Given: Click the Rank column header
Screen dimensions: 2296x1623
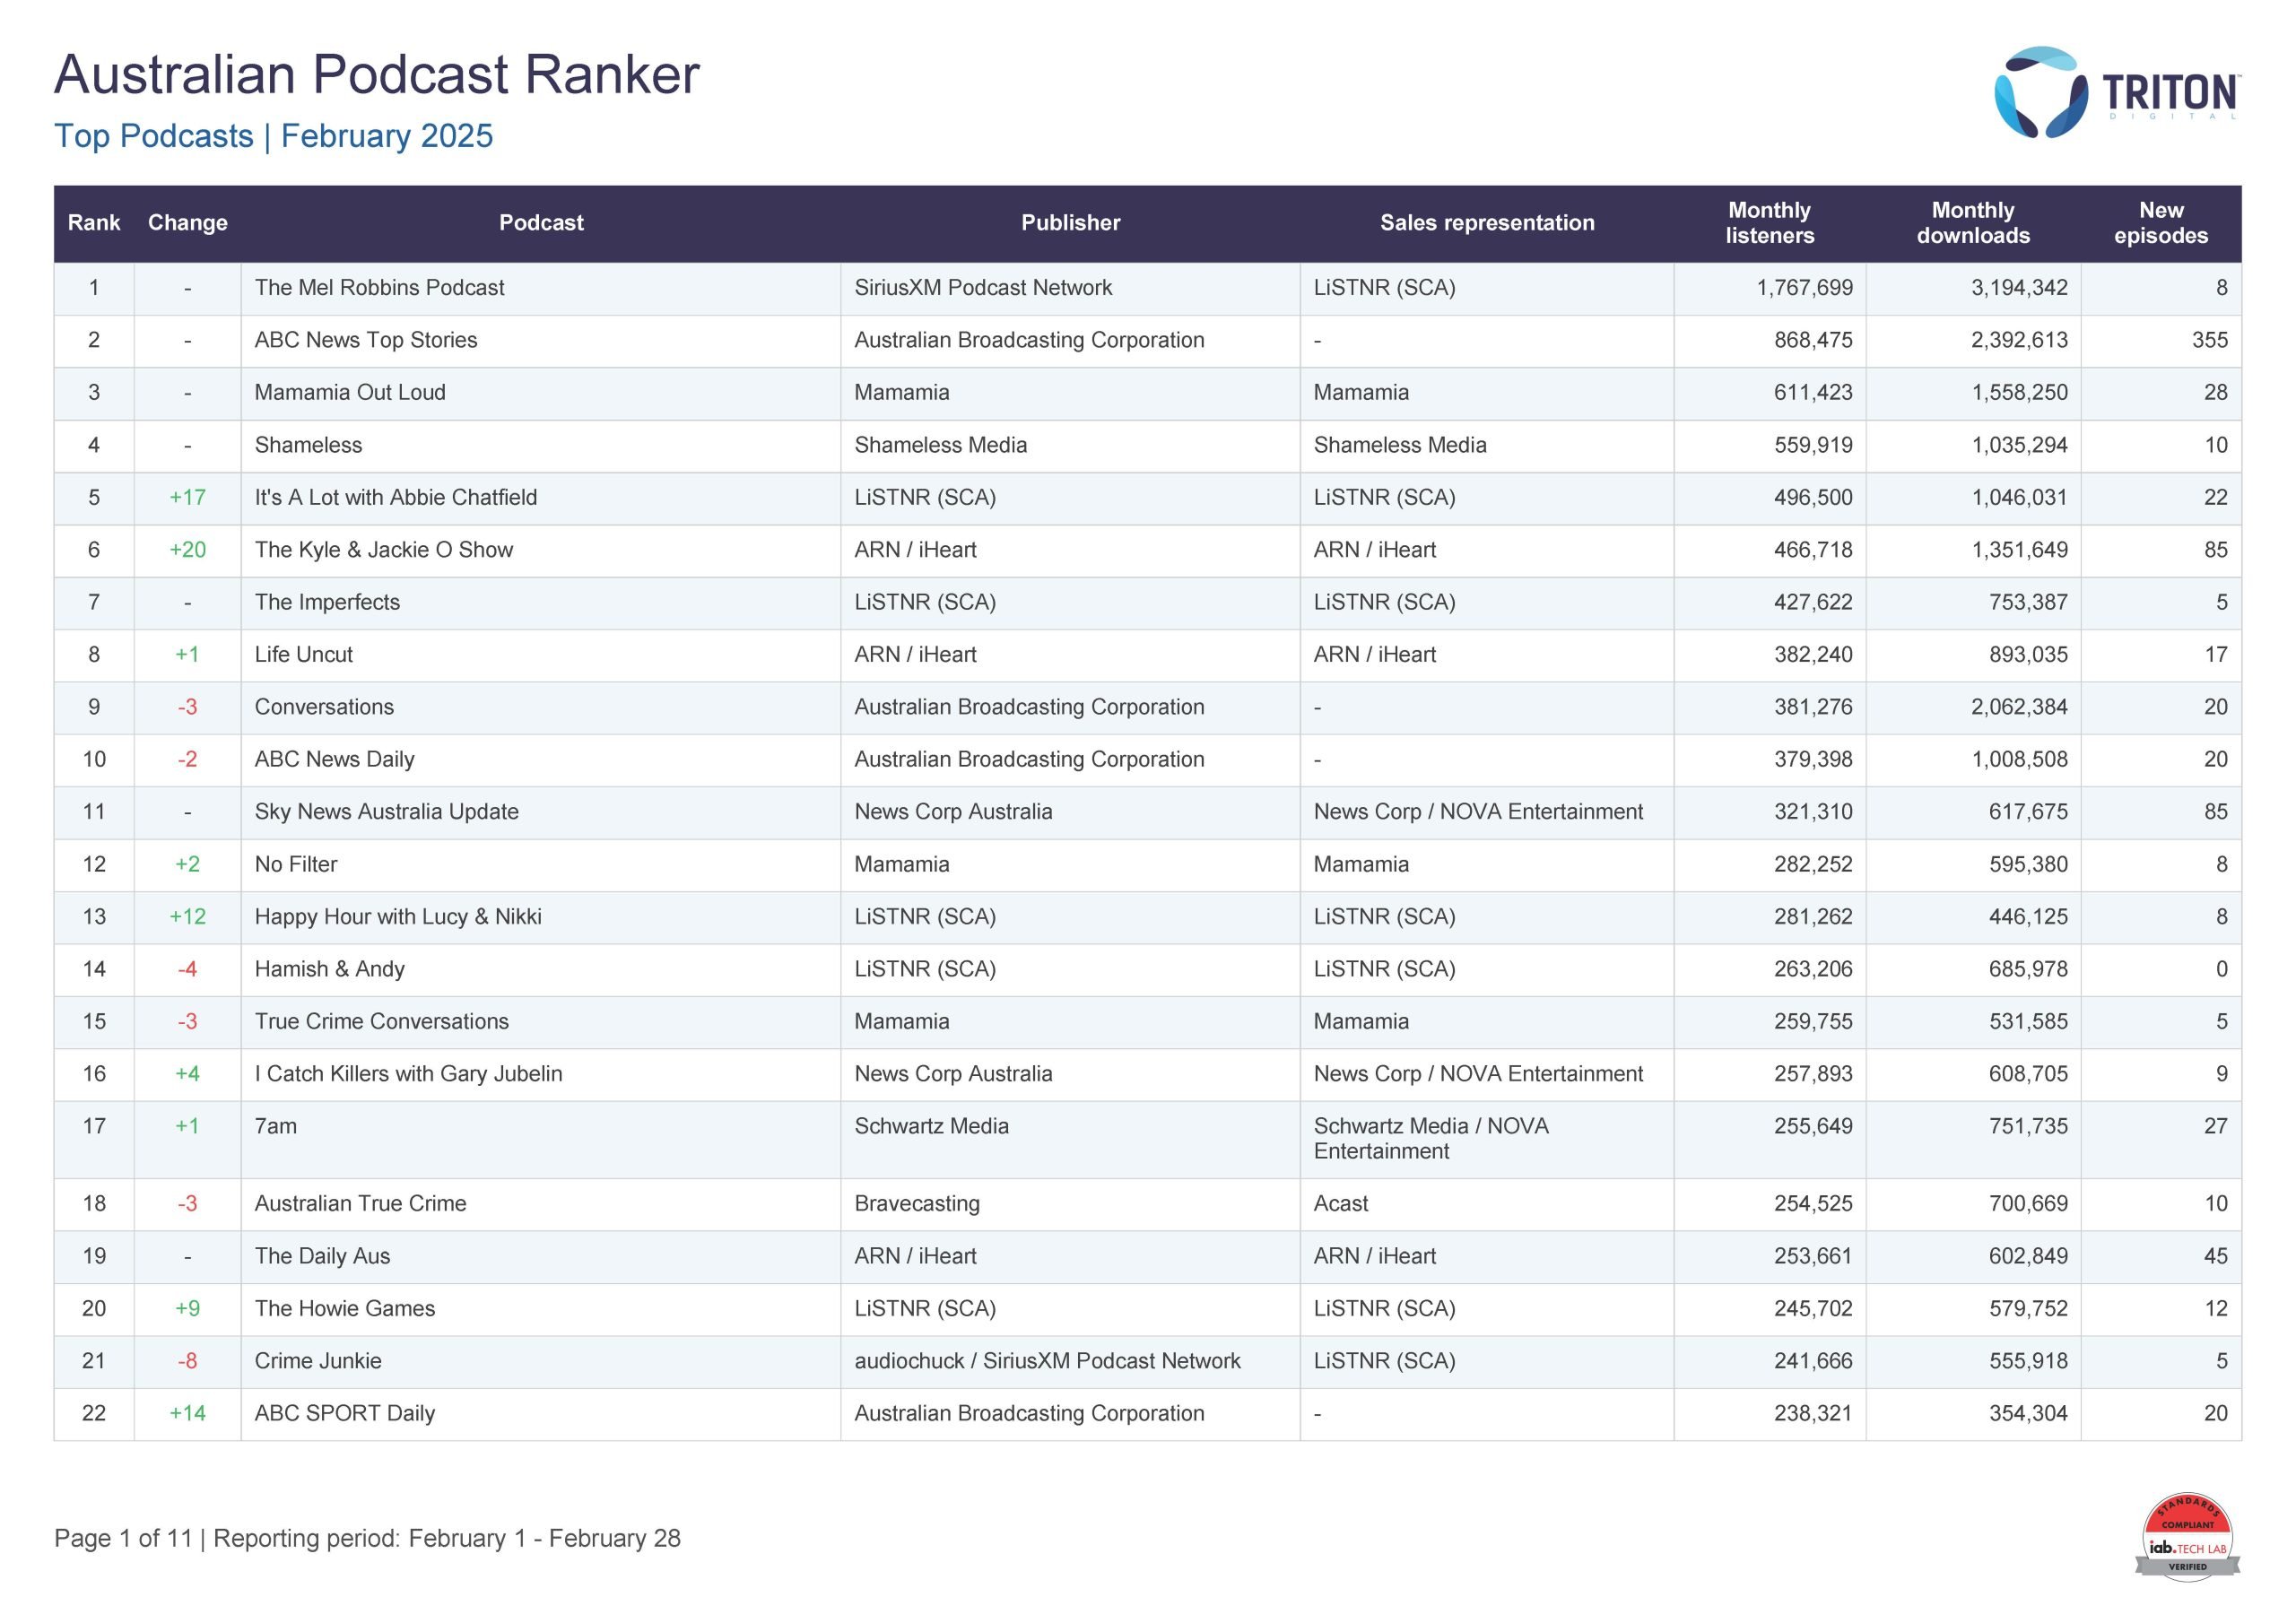Looking at the screenshot, I should (94, 223).
